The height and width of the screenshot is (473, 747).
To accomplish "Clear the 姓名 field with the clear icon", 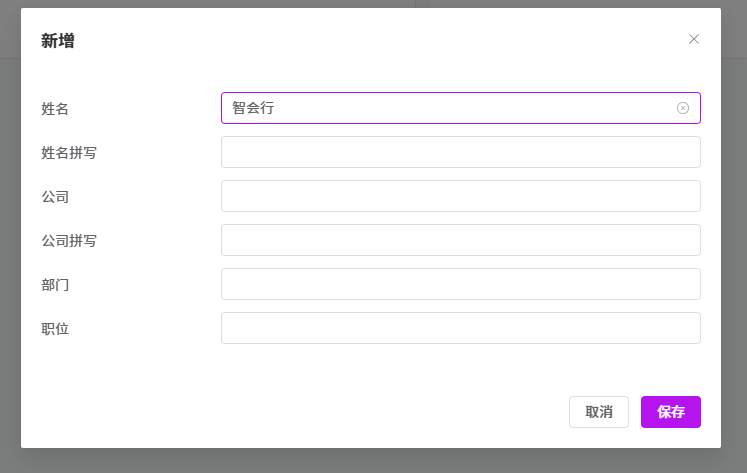I will 683,108.
